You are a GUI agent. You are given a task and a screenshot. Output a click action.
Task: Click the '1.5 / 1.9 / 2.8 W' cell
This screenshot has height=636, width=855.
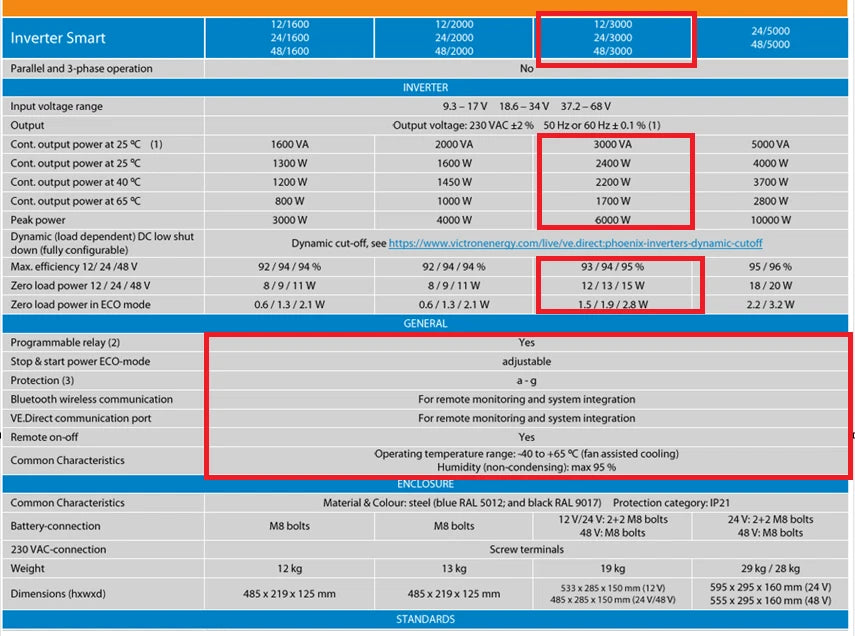pyautogui.click(x=613, y=304)
